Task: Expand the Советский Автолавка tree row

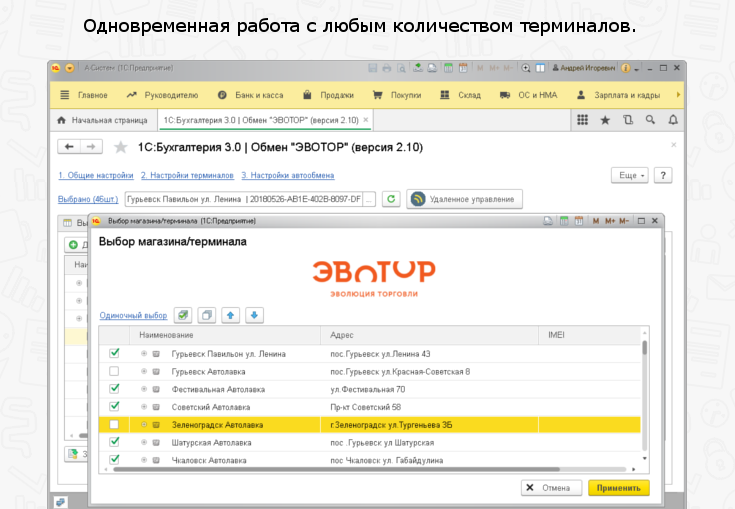Action: point(143,407)
